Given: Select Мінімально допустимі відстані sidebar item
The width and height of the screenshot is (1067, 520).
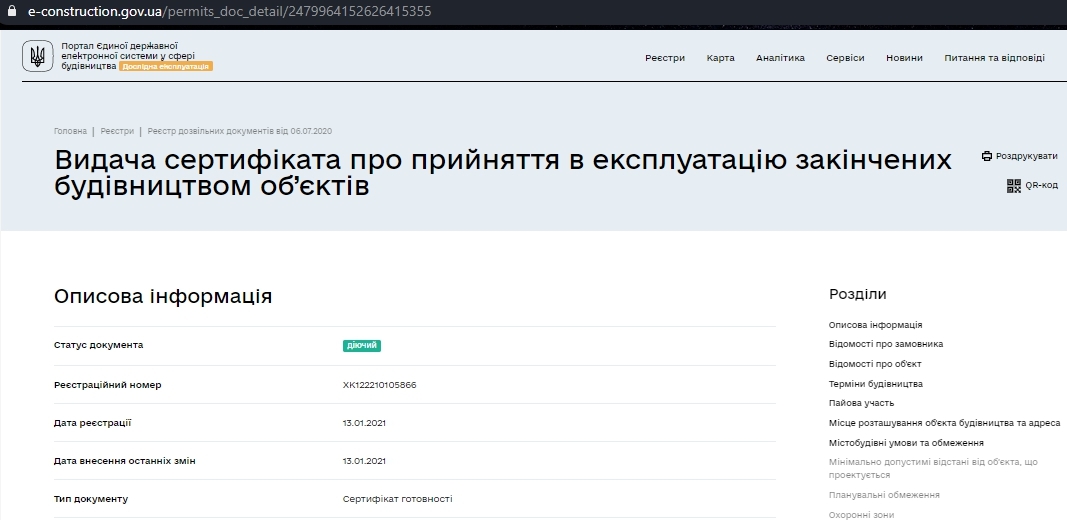Looking at the screenshot, I should (x=933, y=468).
